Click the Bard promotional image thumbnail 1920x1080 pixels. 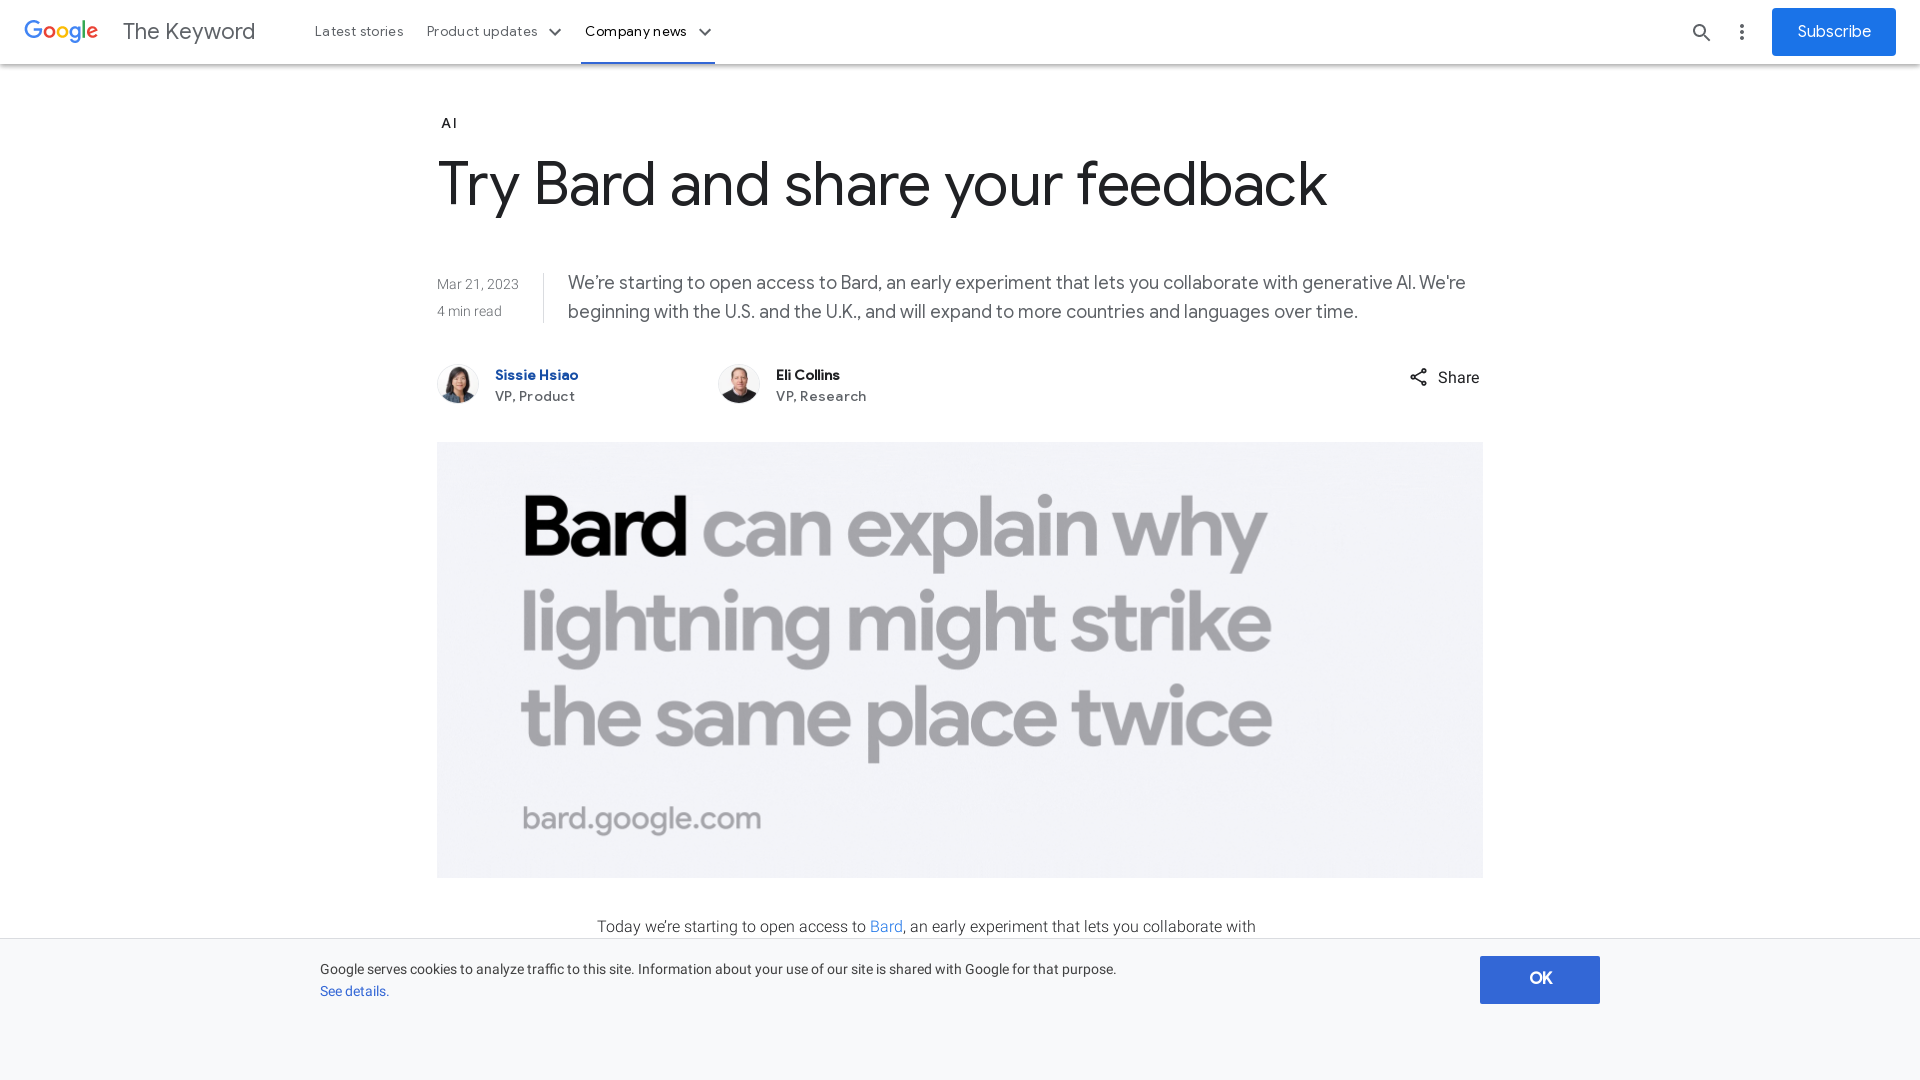959,659
